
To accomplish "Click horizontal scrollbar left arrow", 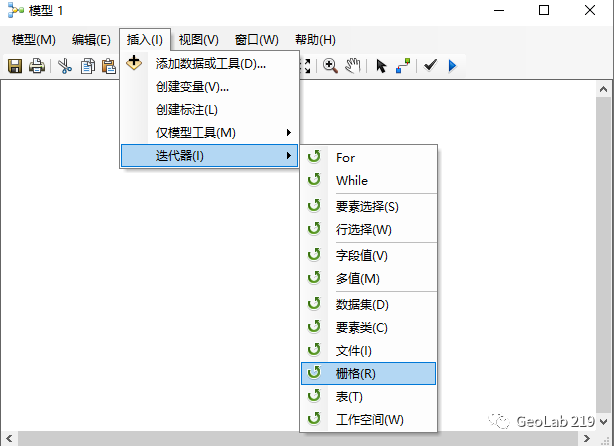I will coord(9,438).
